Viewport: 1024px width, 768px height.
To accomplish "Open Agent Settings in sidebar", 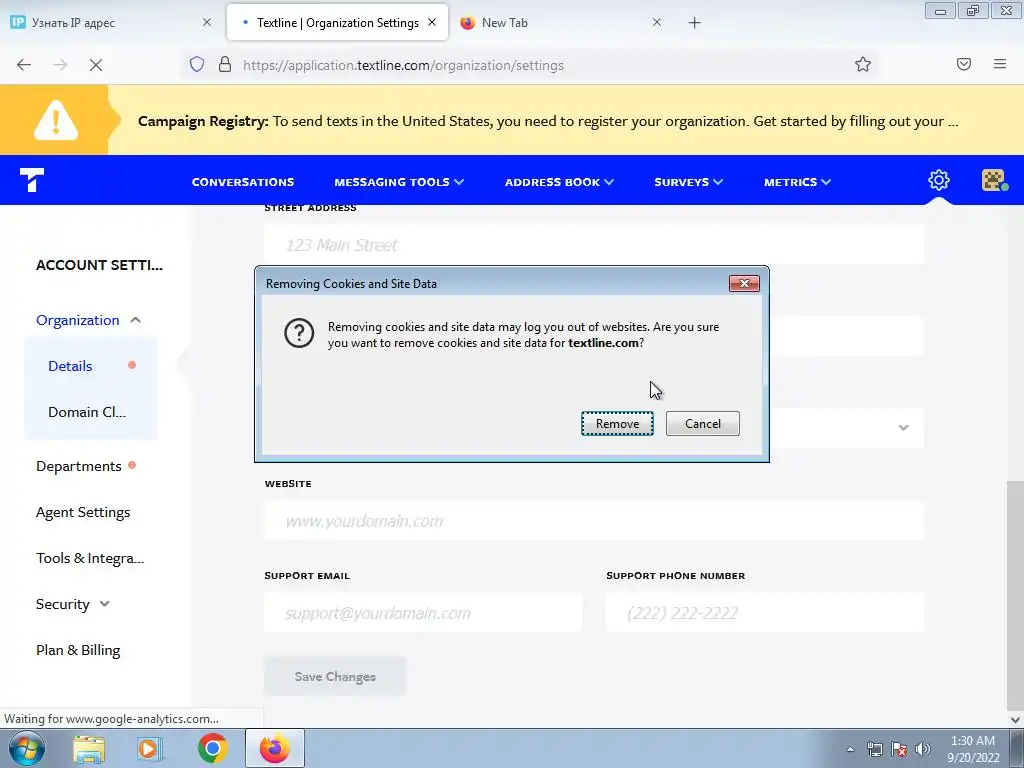I will [x=83, y=513].
